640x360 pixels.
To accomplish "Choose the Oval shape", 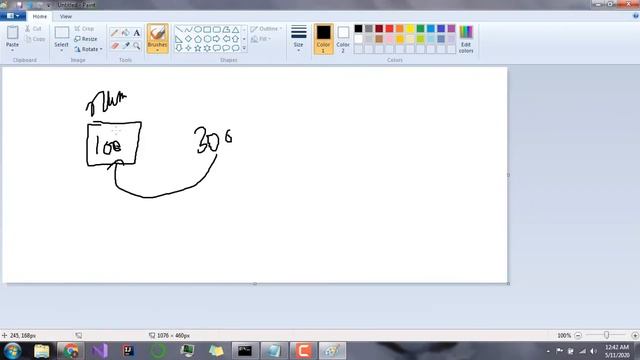I will (198, 30).
